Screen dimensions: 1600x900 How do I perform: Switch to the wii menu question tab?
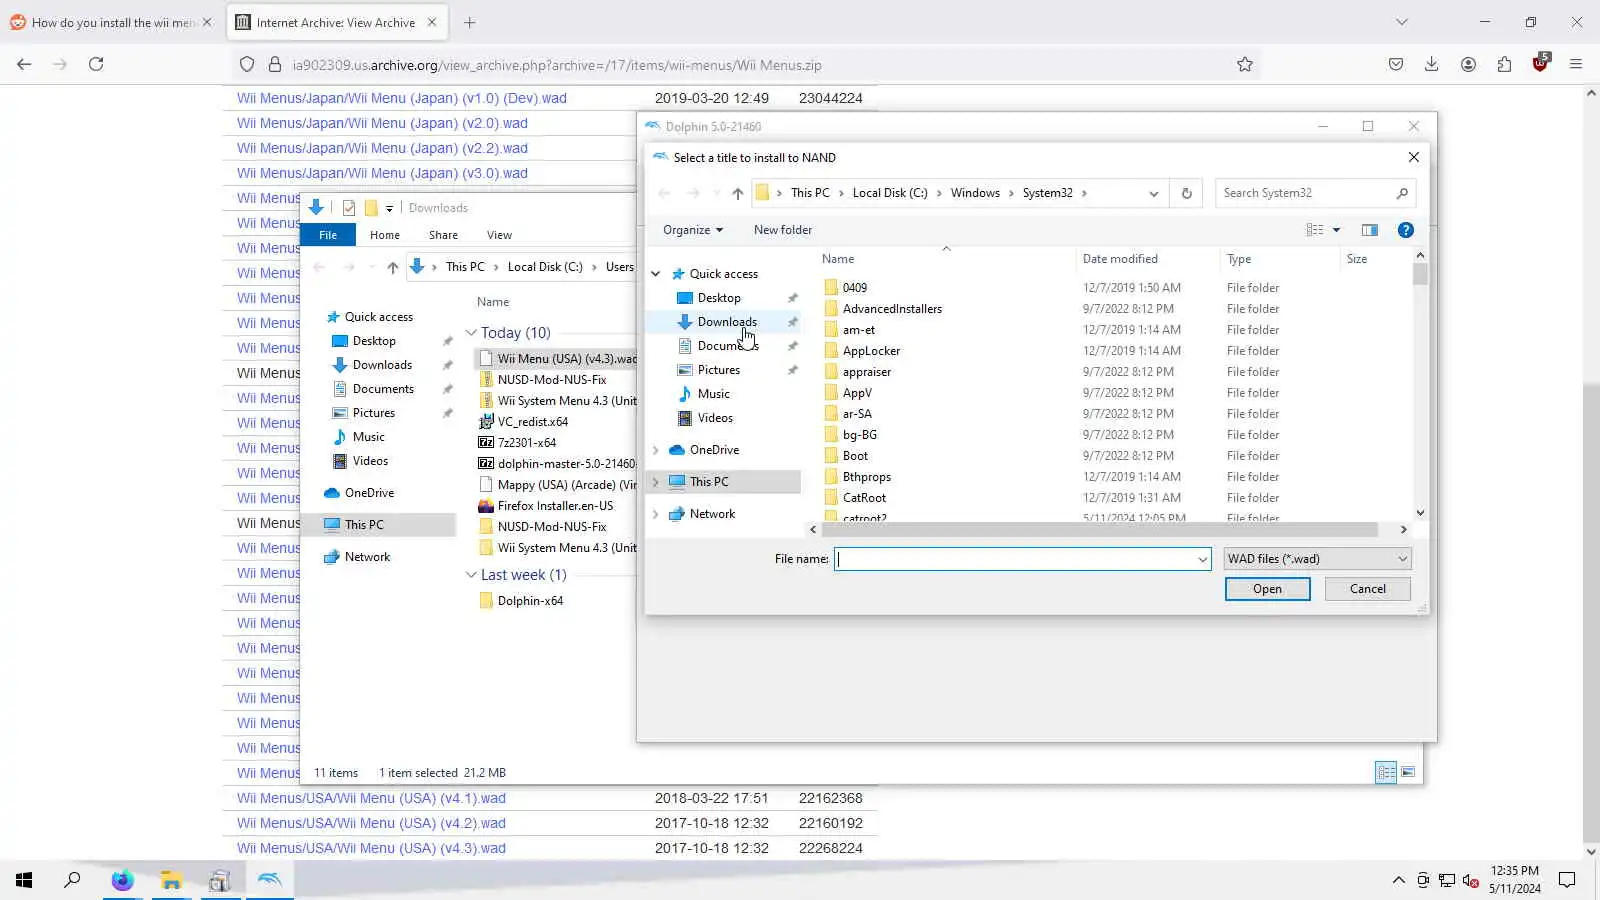tap(112, 22)
